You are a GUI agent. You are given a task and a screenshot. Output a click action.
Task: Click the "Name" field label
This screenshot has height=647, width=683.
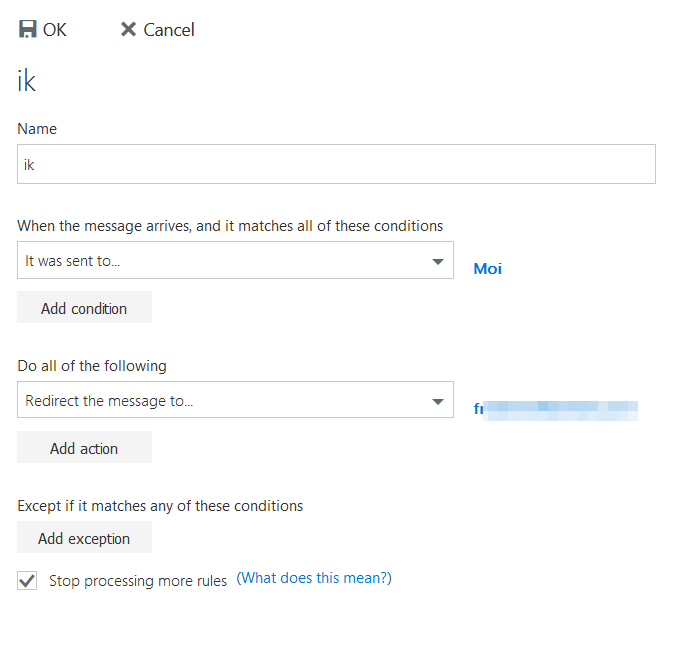37,129
